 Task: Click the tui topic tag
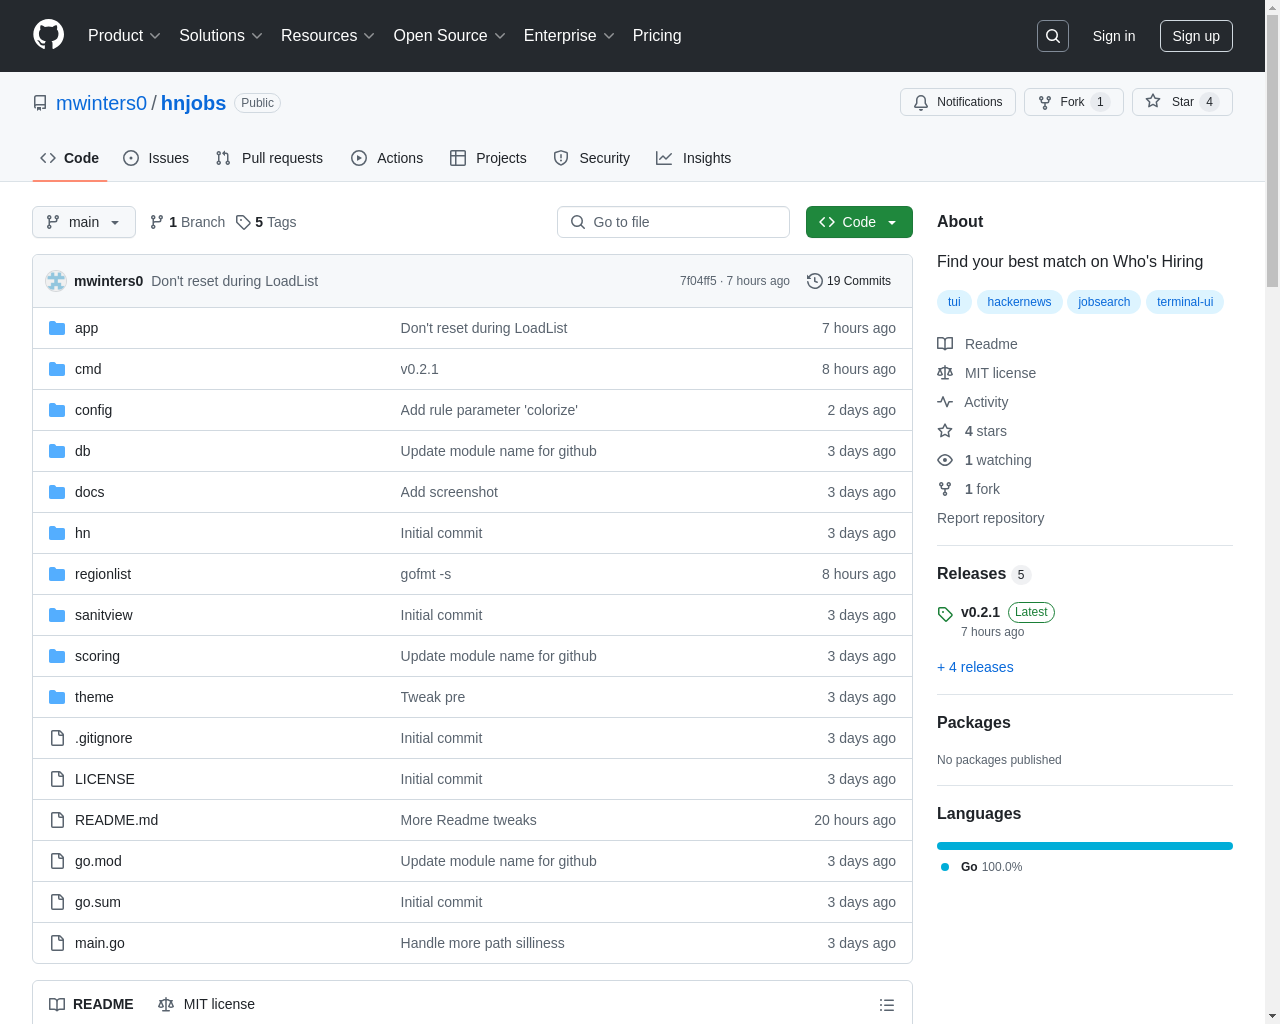[954, 302]
